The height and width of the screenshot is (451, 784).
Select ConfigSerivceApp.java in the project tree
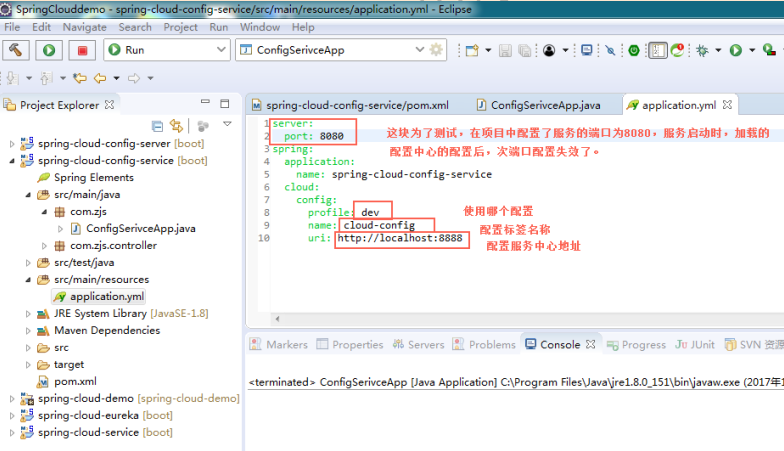pos(140,228)
